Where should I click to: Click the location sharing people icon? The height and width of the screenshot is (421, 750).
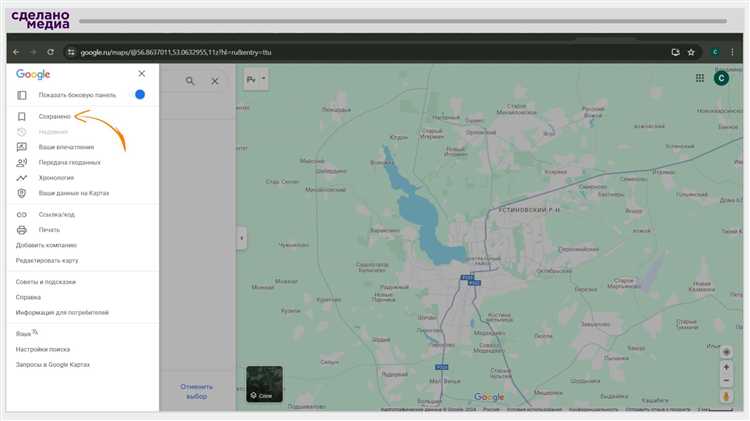pos(22,162)
